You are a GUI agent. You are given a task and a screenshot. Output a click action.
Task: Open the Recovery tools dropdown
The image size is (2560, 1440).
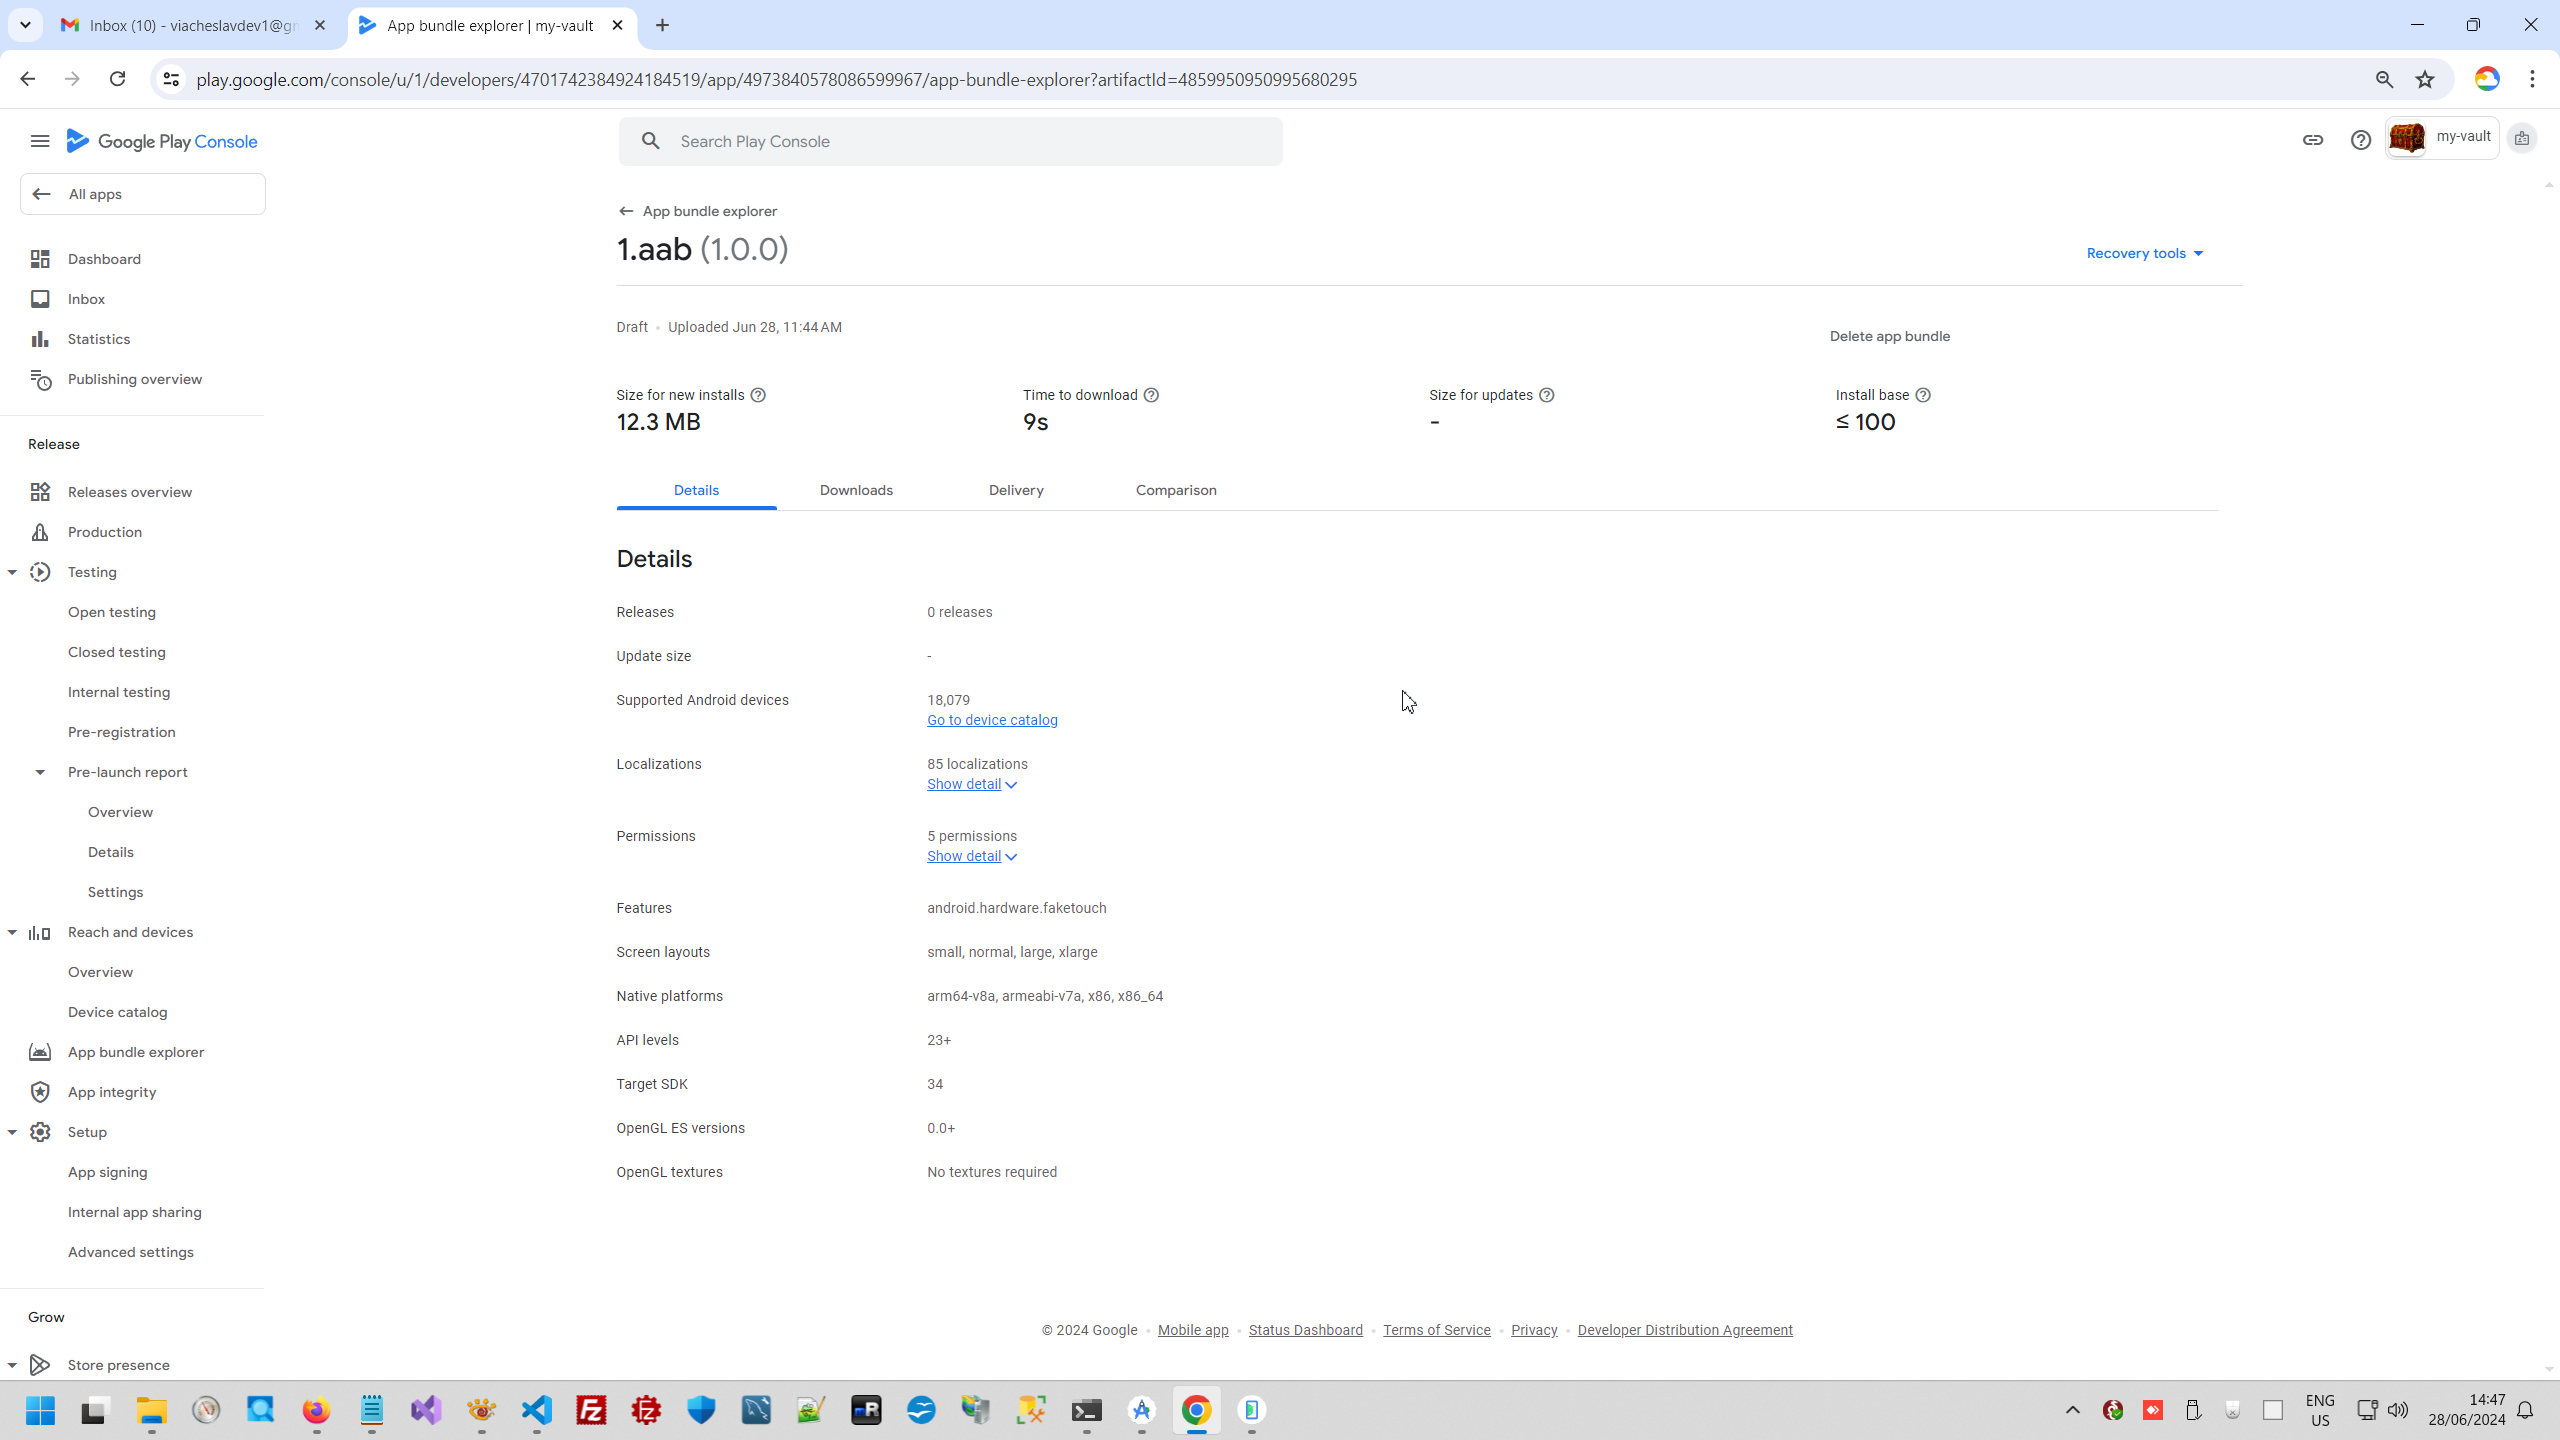pyautogui.click(x=2144, y=253)
